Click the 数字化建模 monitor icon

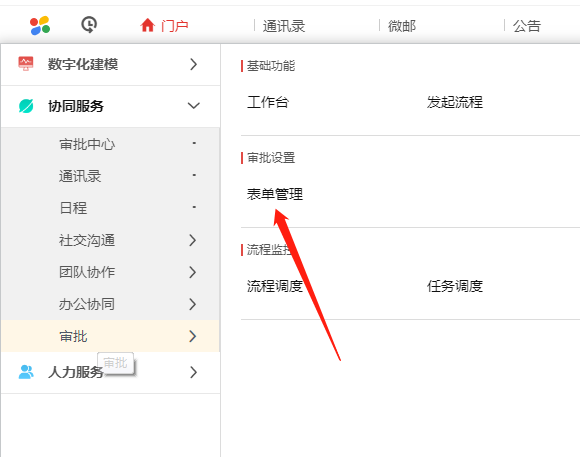[26, 64]
